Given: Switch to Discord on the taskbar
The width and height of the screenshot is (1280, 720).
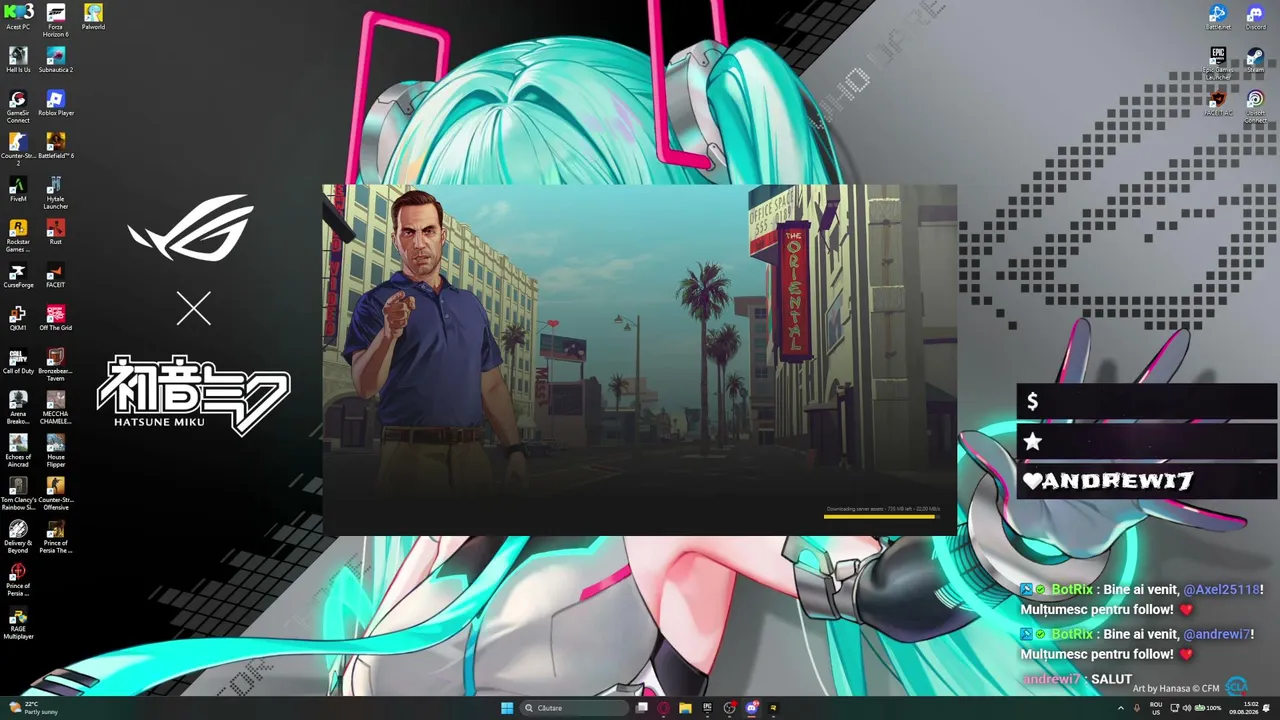Looking at the screenshot, I should (752, 708).
